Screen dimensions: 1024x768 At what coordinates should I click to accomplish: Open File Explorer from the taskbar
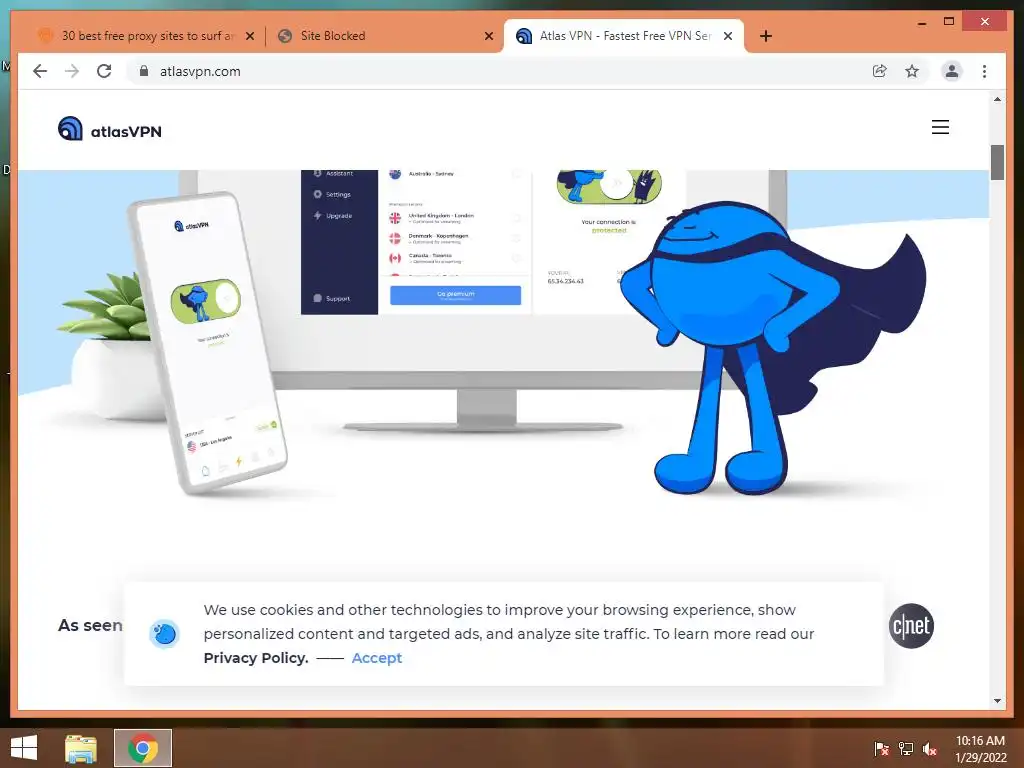(81, 748)
